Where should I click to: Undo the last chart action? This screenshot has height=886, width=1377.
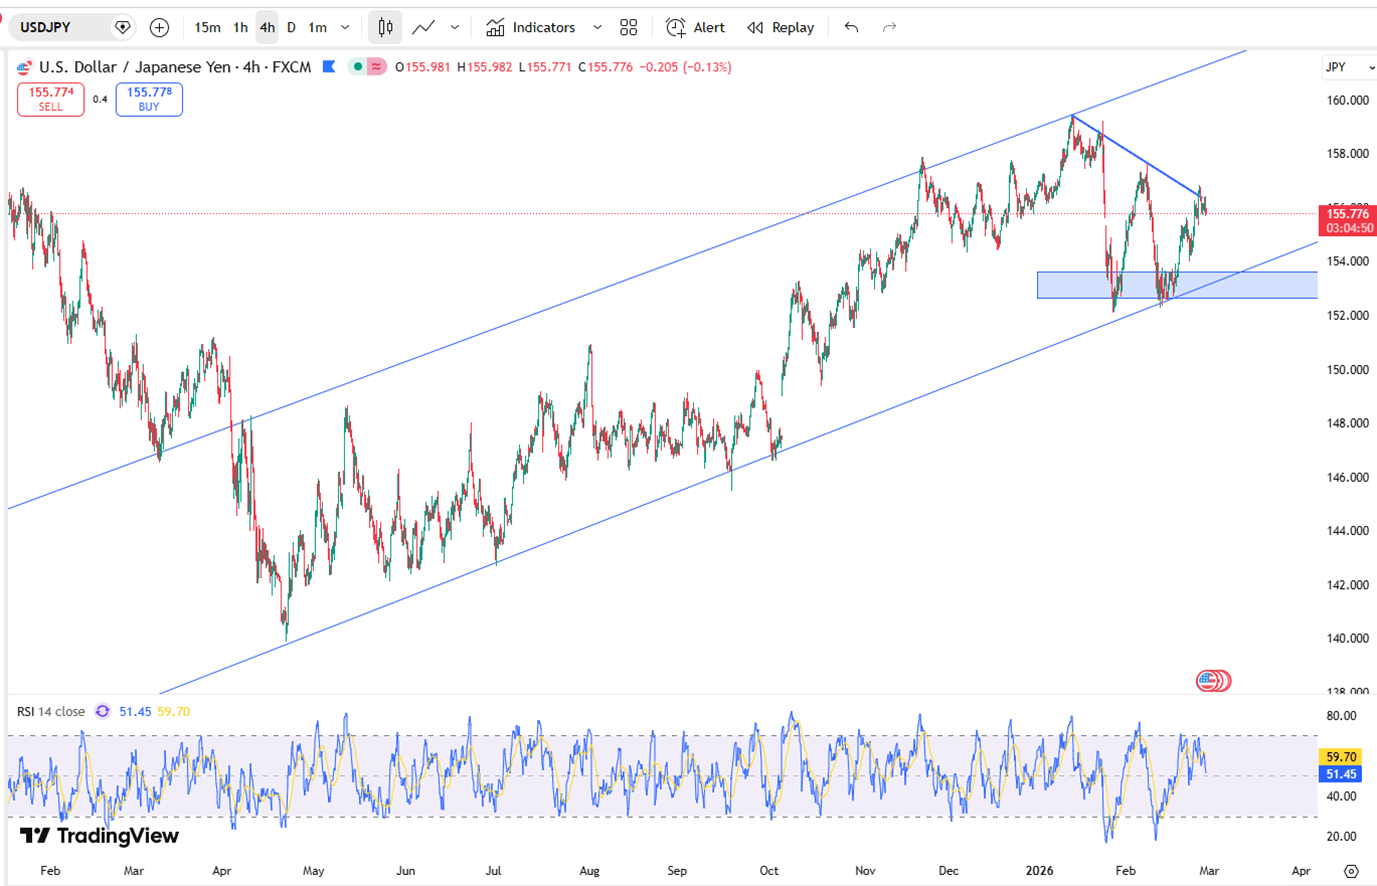click(851, 28)
